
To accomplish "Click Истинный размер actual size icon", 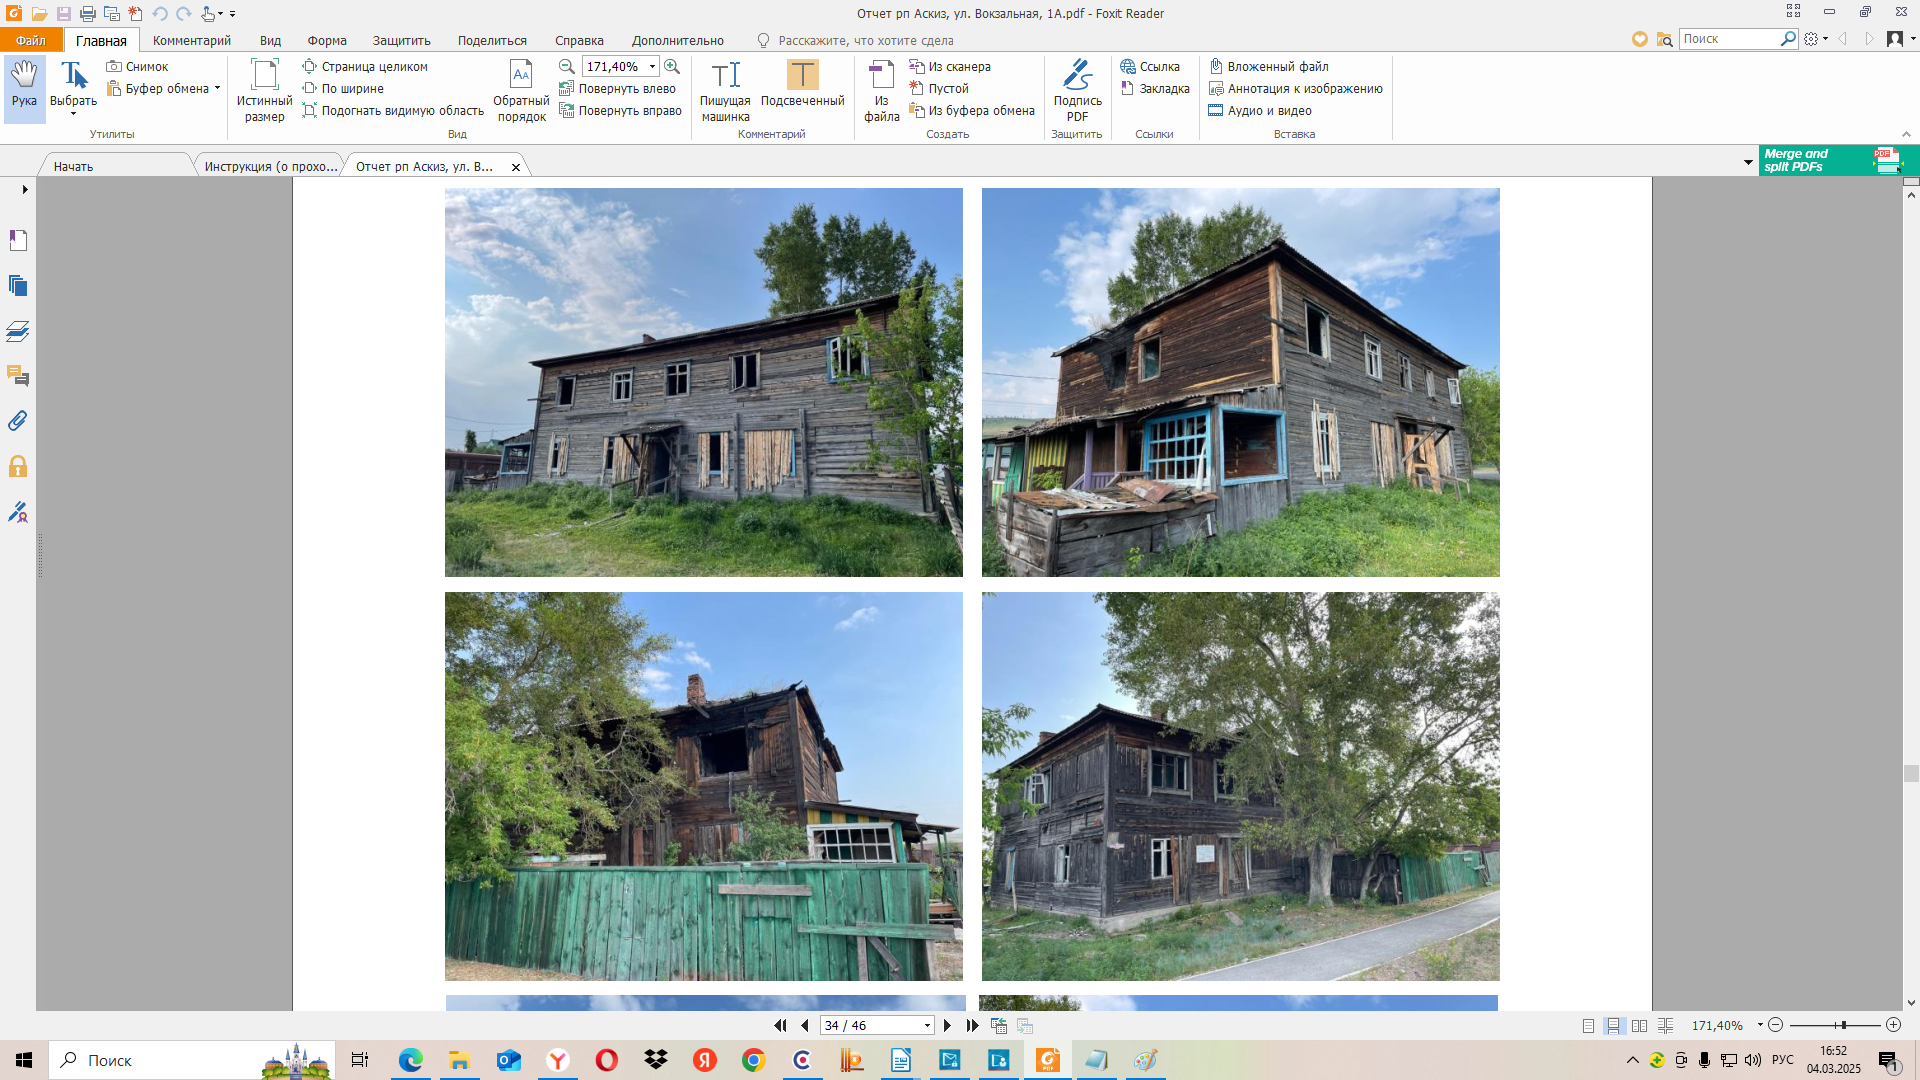I will pyautogui.click(x=264, y=90).
